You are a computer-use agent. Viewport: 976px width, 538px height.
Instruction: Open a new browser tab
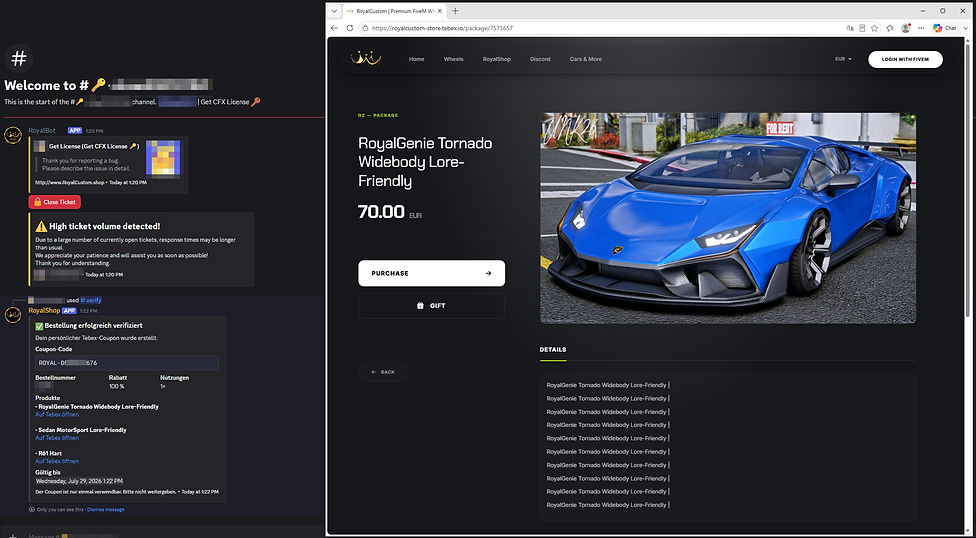tap(455, 11)
